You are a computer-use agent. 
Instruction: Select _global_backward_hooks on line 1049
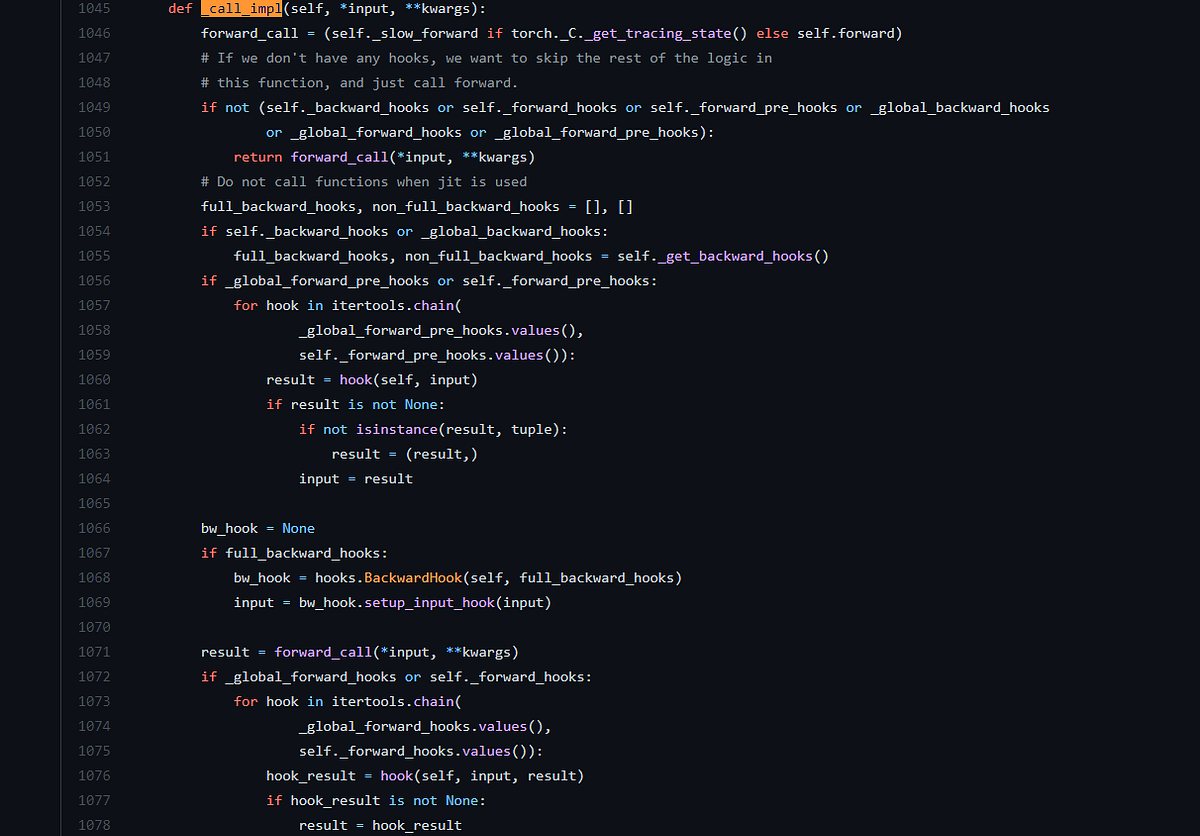[958, 107]
